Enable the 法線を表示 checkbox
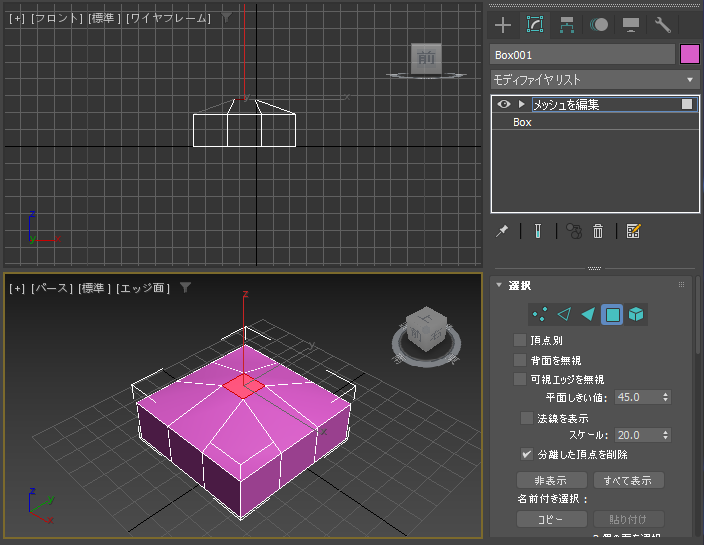 coord(527,418)
